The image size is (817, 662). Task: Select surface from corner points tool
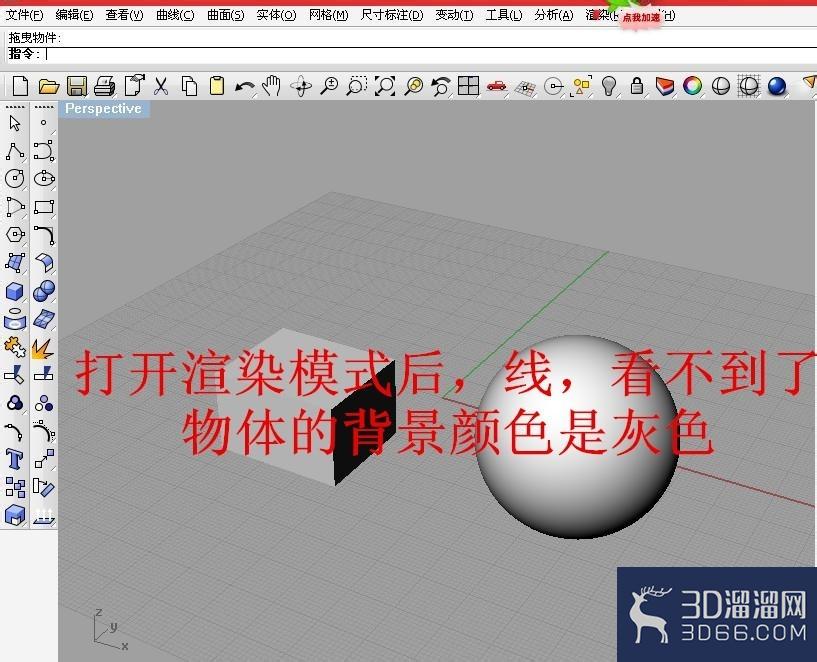click(x=15, y=263)
